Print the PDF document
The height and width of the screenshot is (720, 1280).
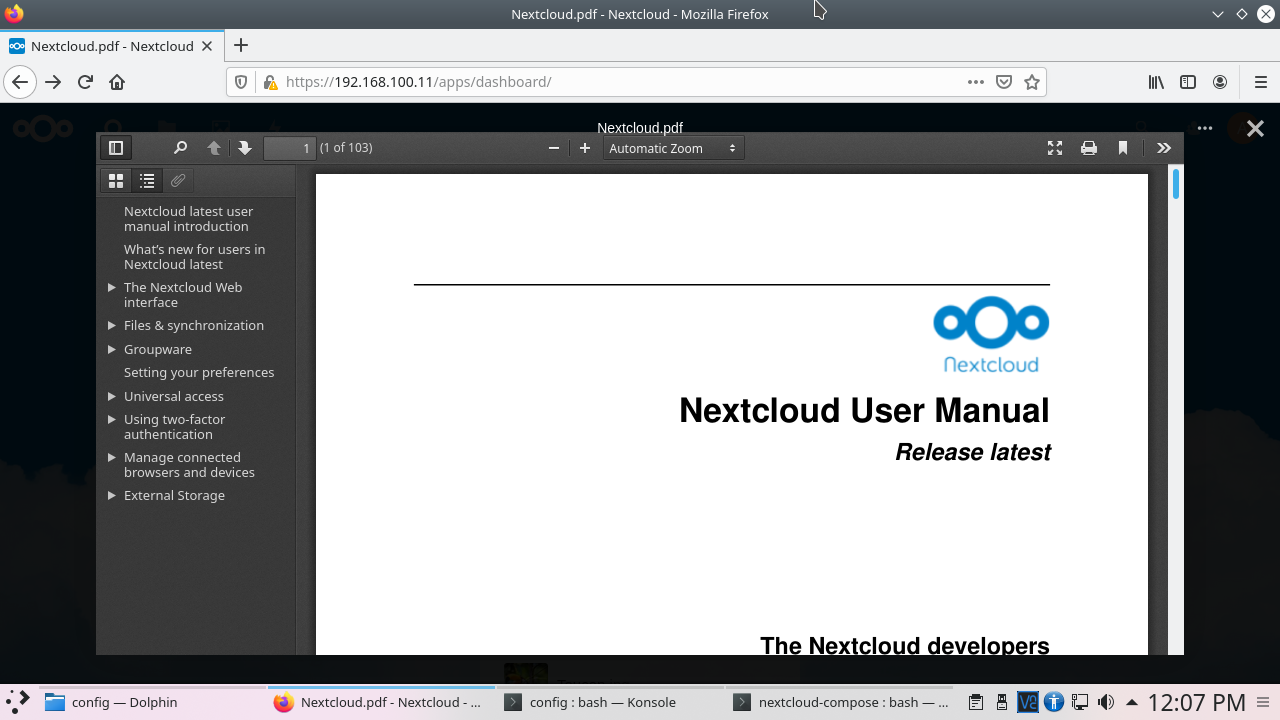coord(1089,148)
